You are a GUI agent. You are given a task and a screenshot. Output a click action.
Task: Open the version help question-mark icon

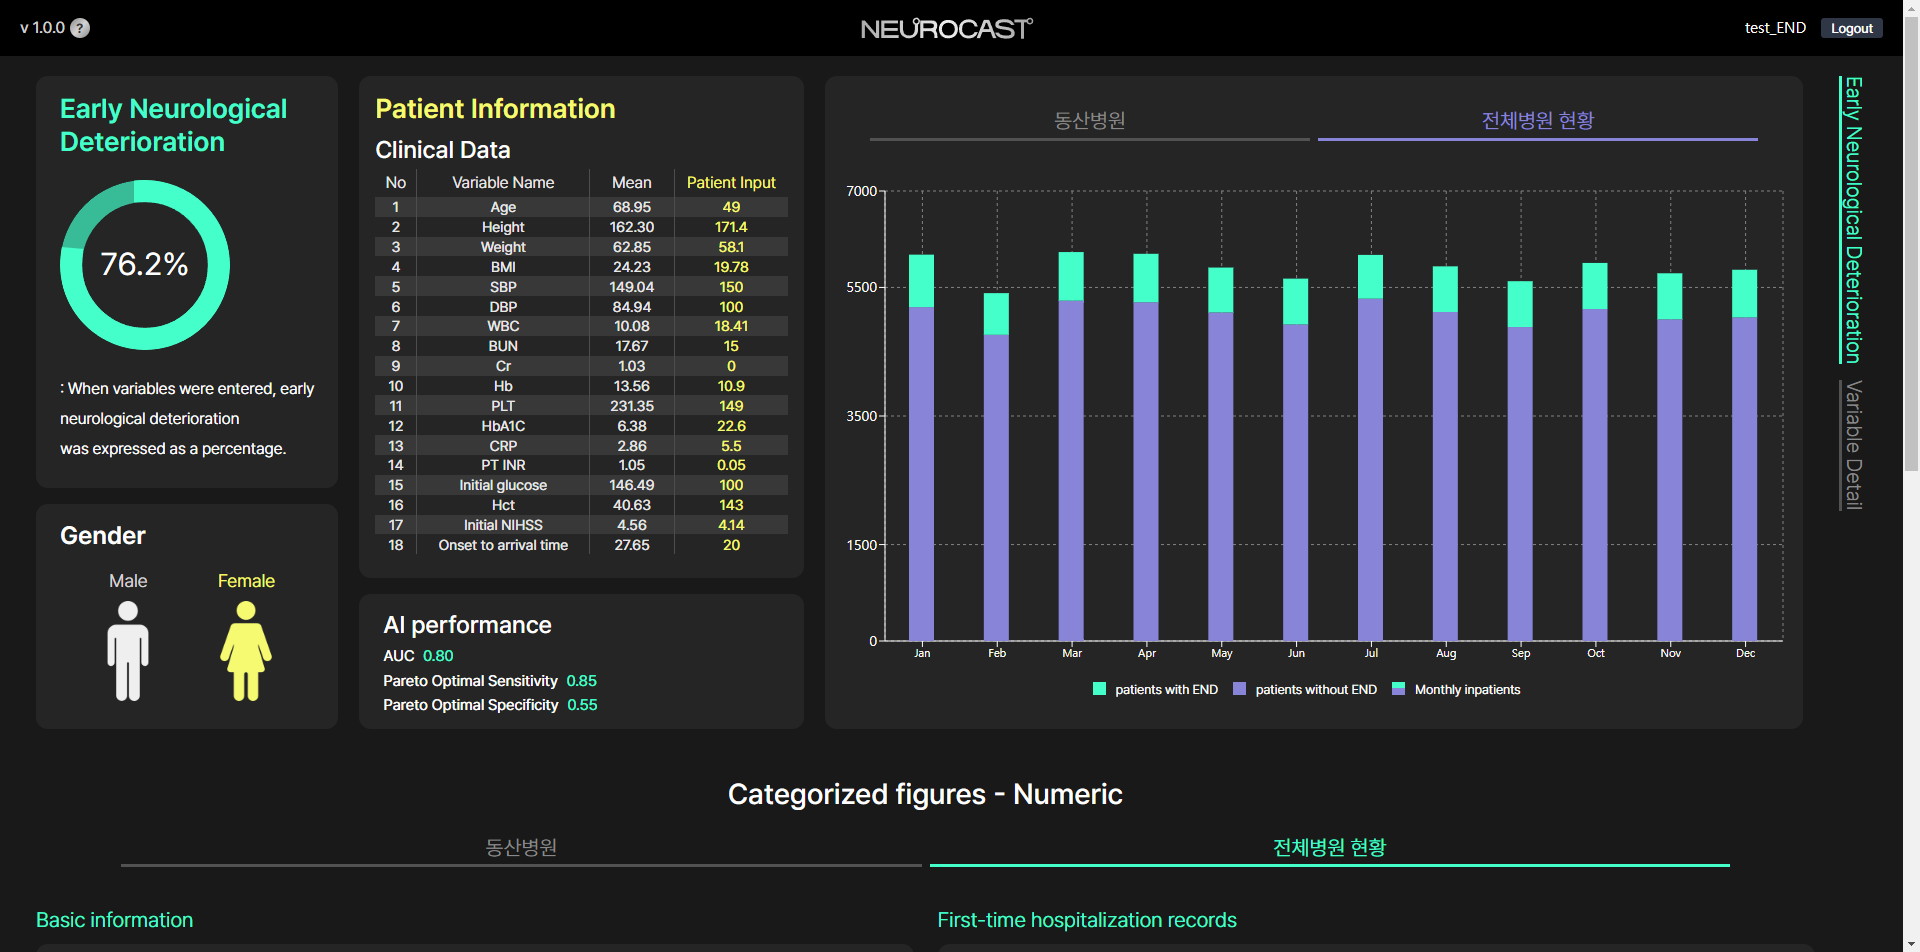tap(80, 28)
